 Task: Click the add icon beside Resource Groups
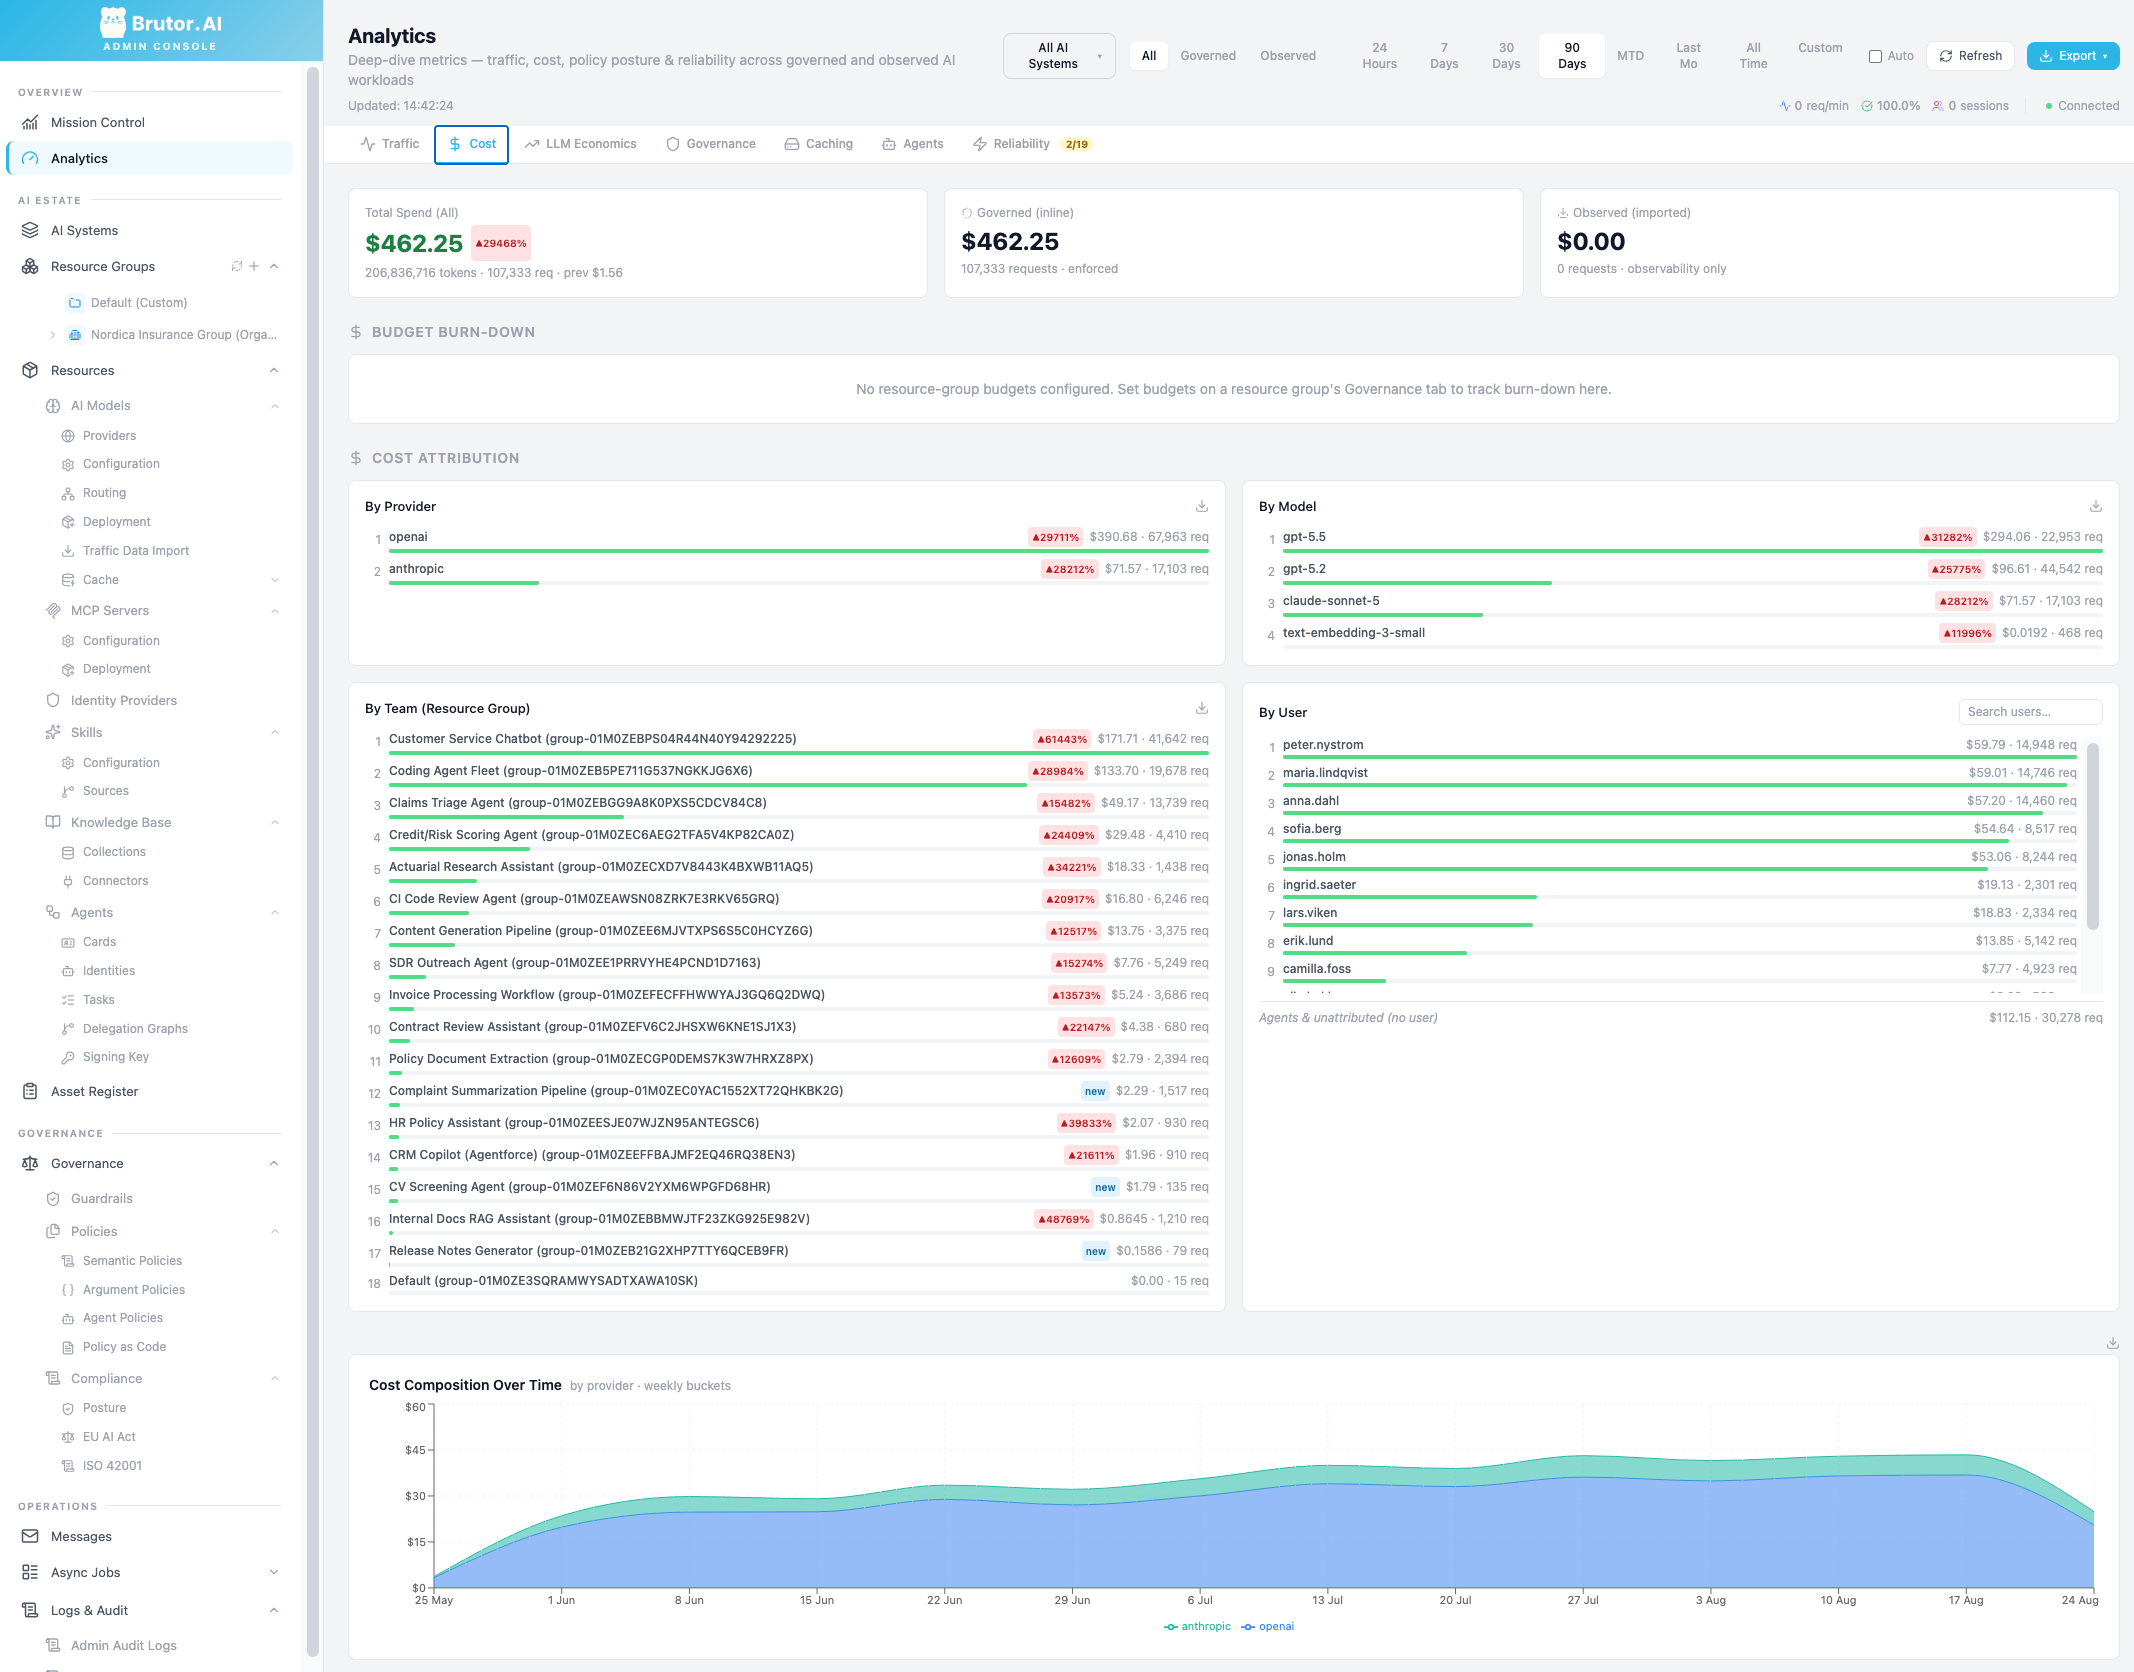(254, 266)
